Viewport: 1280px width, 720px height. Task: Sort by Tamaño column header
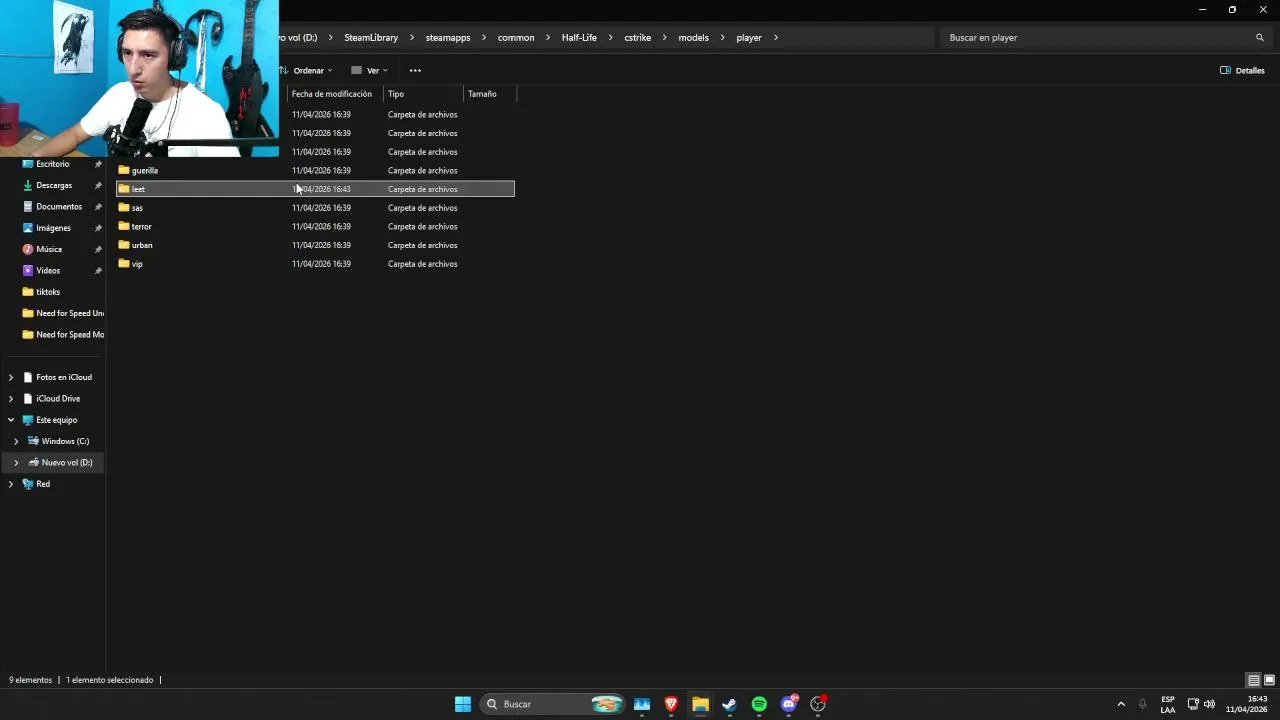pos(490,94)
